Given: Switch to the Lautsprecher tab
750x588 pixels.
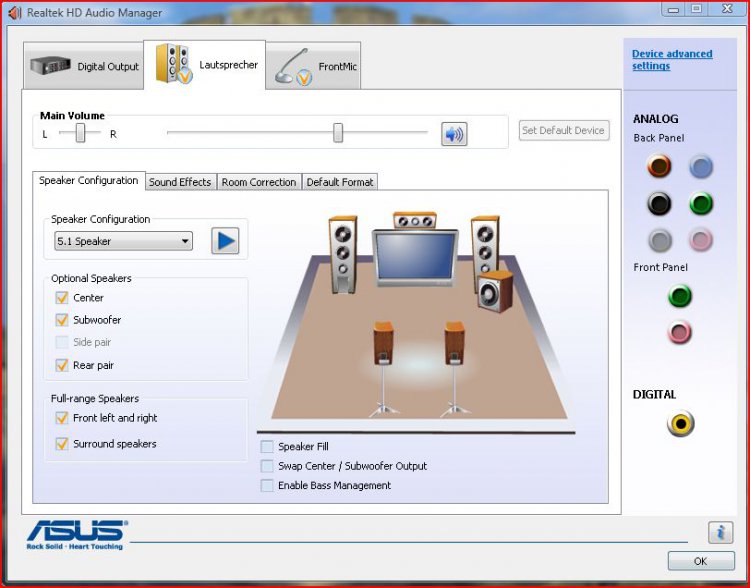Looking at the screenshot, I should coord(205,65).
